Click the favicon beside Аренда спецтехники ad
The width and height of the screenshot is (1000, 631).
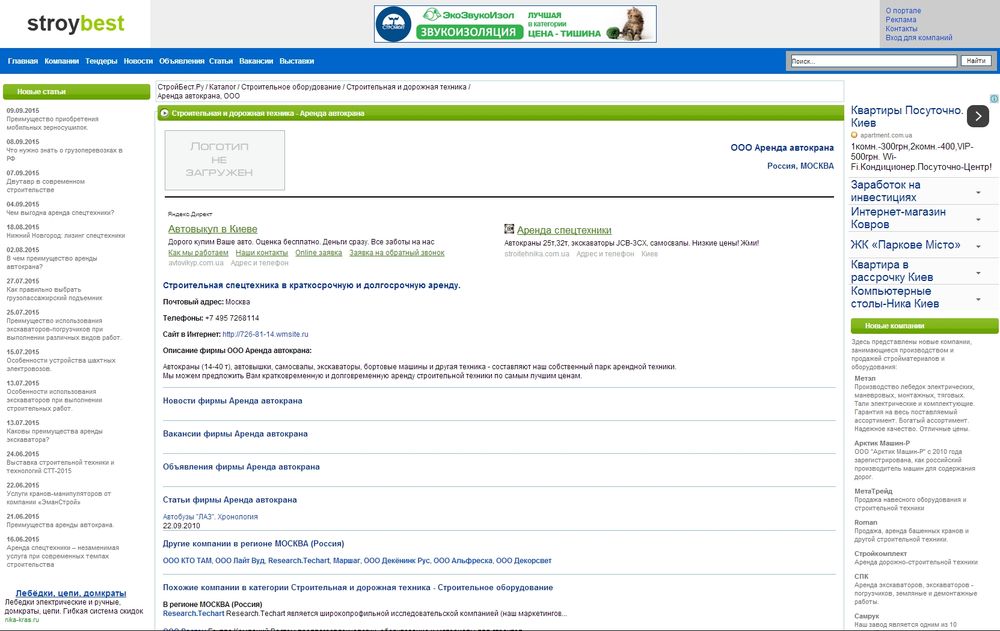[x=509, y=229]
